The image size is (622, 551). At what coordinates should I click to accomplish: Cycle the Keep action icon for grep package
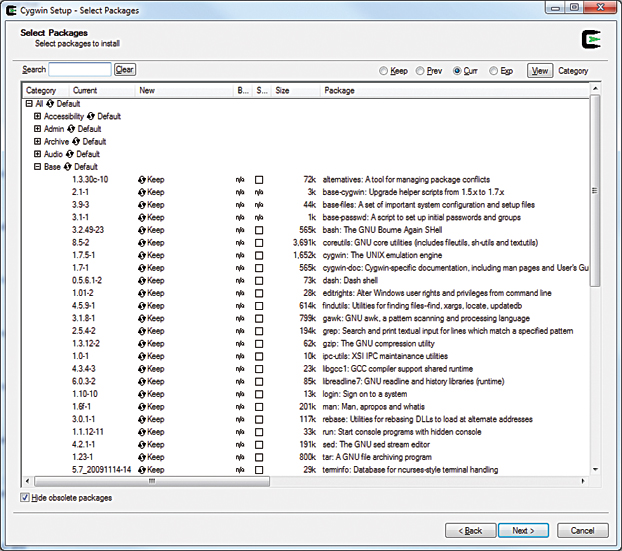click(x=142, y=331)
